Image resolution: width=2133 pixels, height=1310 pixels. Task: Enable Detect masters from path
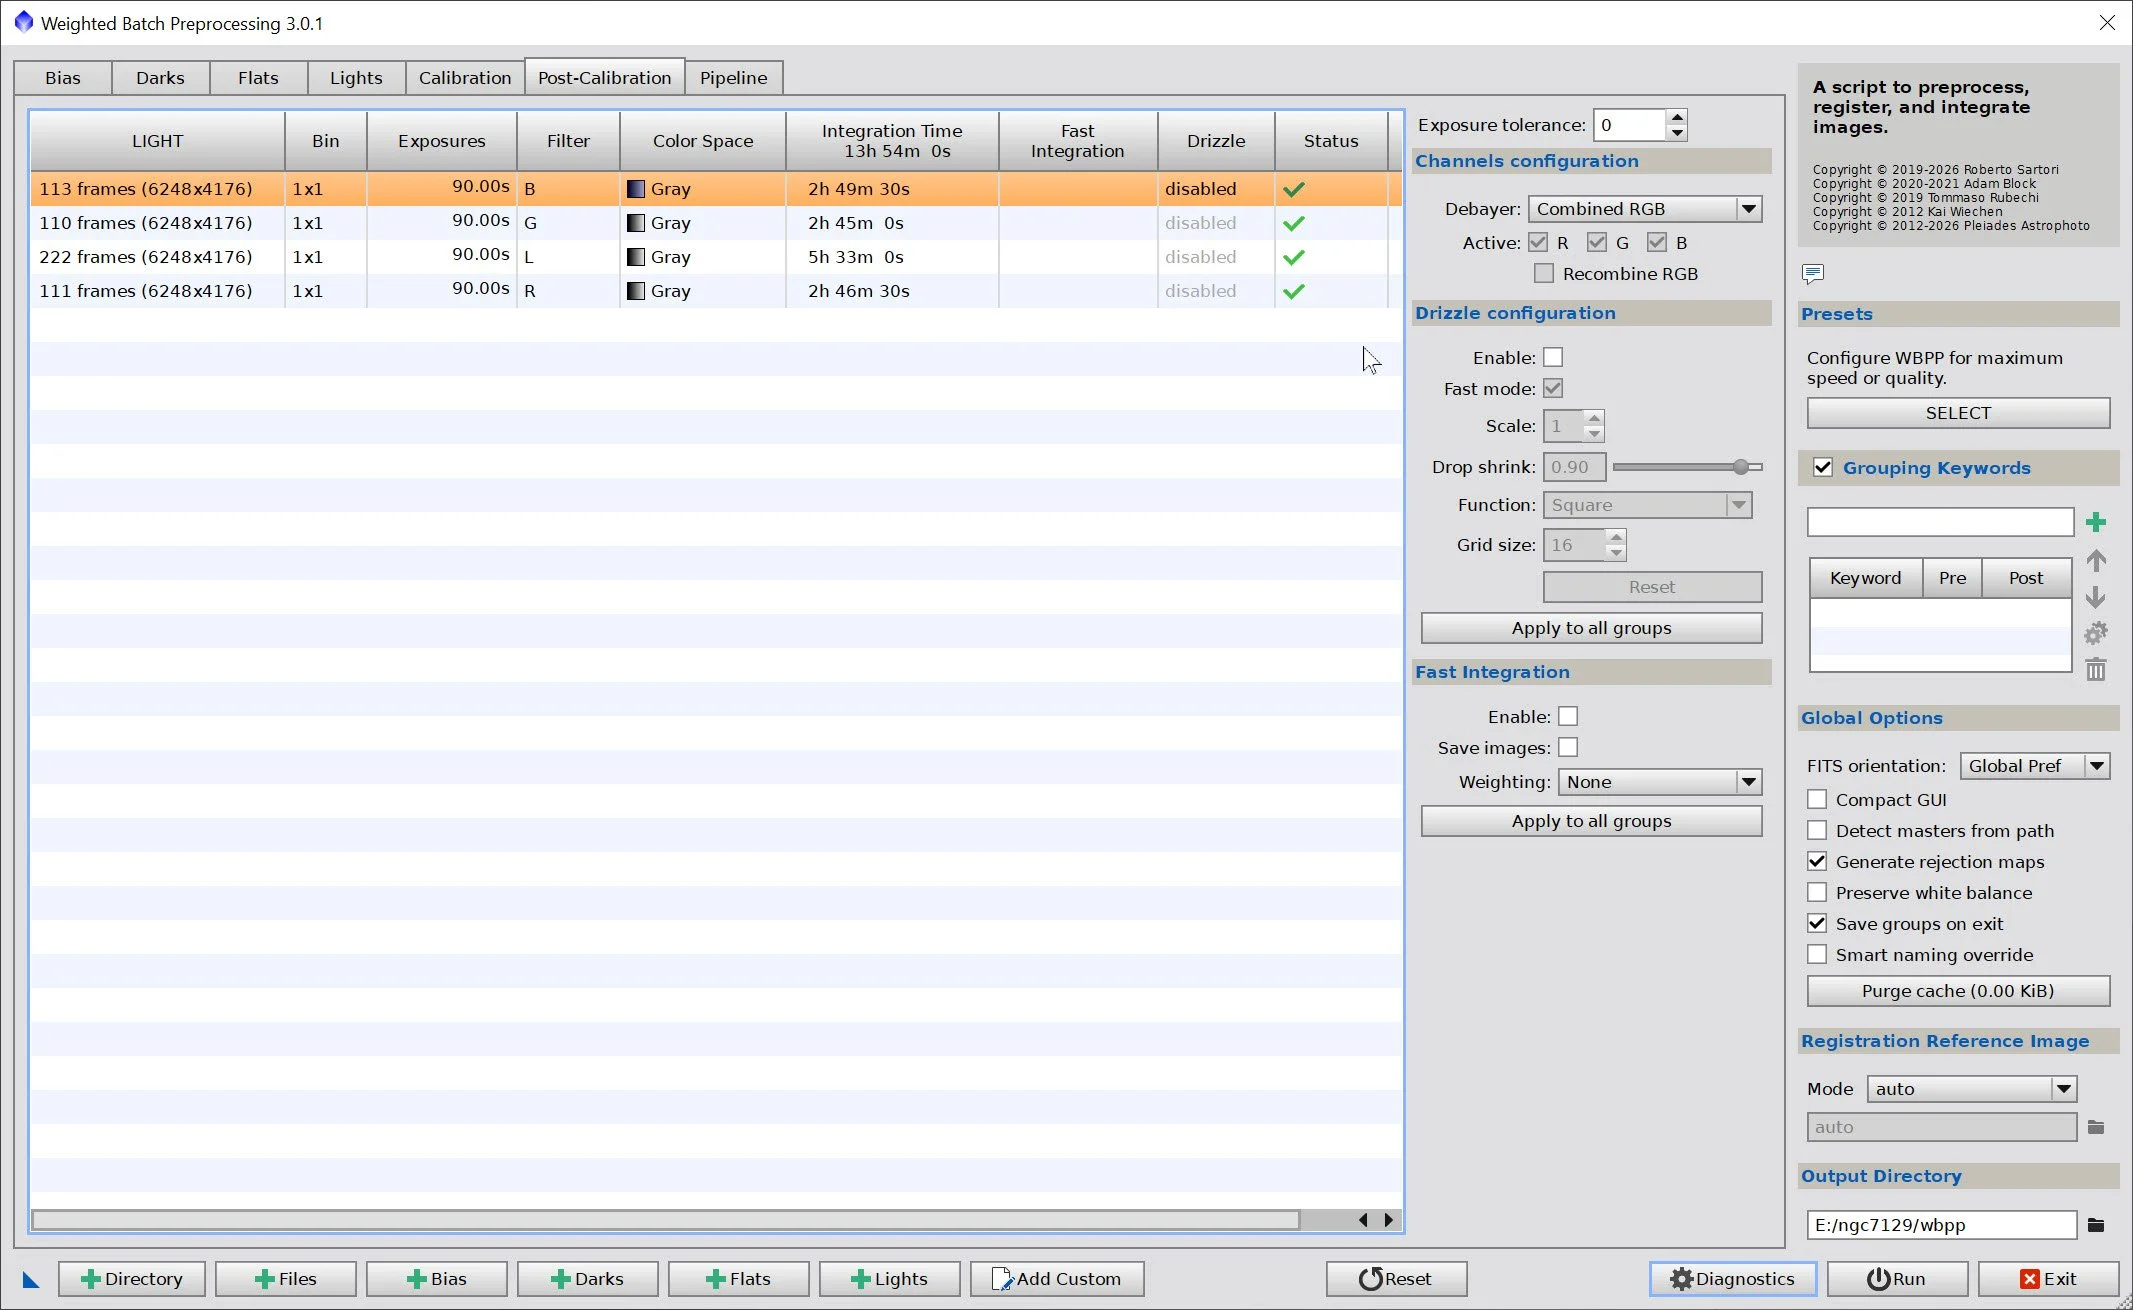coord(1817,830)
